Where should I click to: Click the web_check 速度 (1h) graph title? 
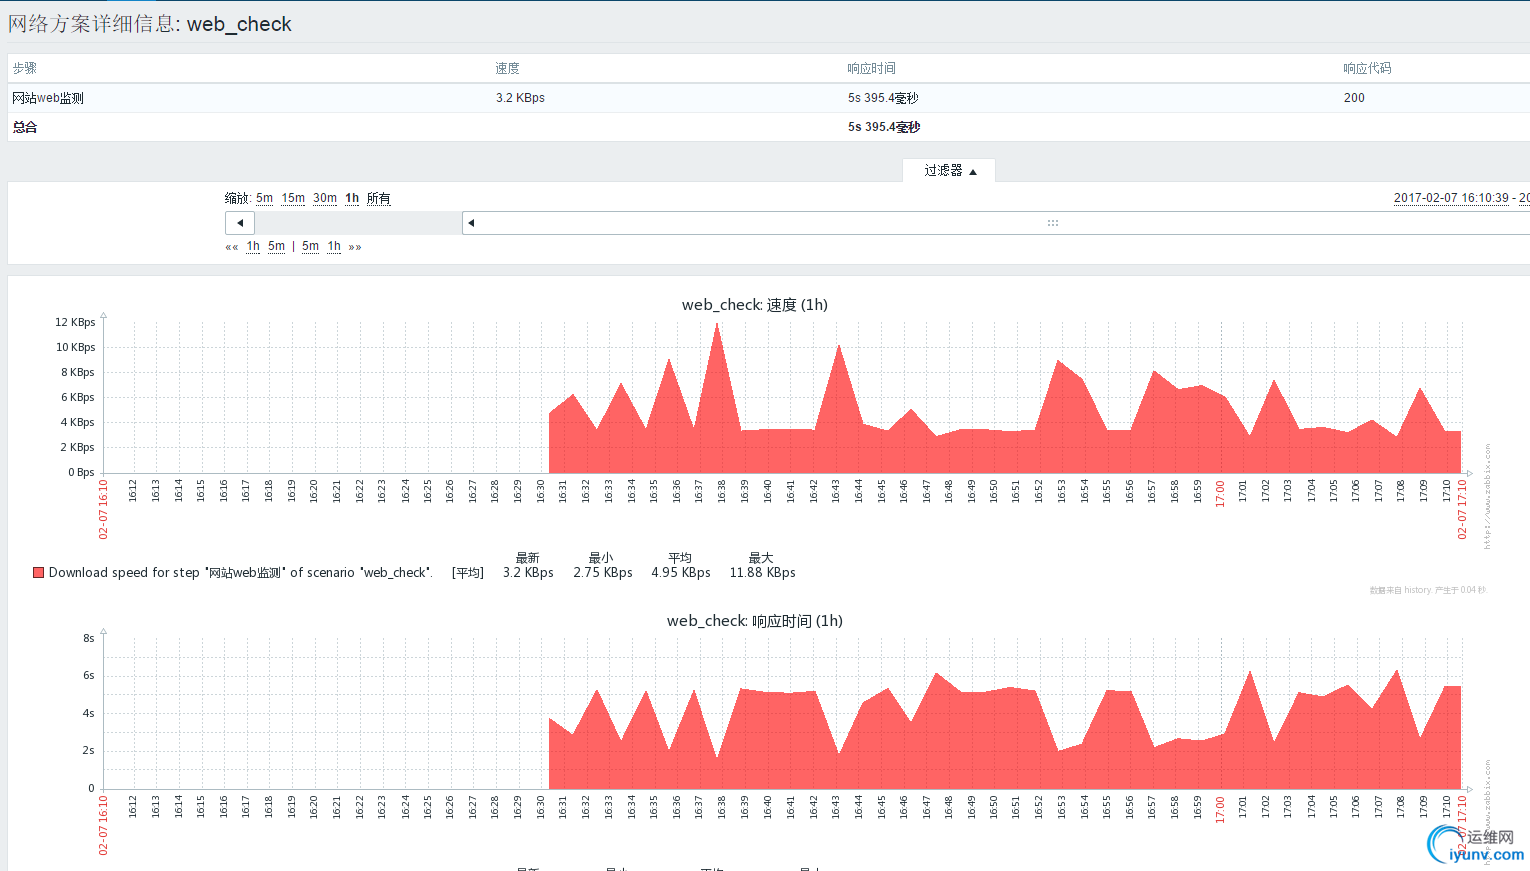pos(755,305)
